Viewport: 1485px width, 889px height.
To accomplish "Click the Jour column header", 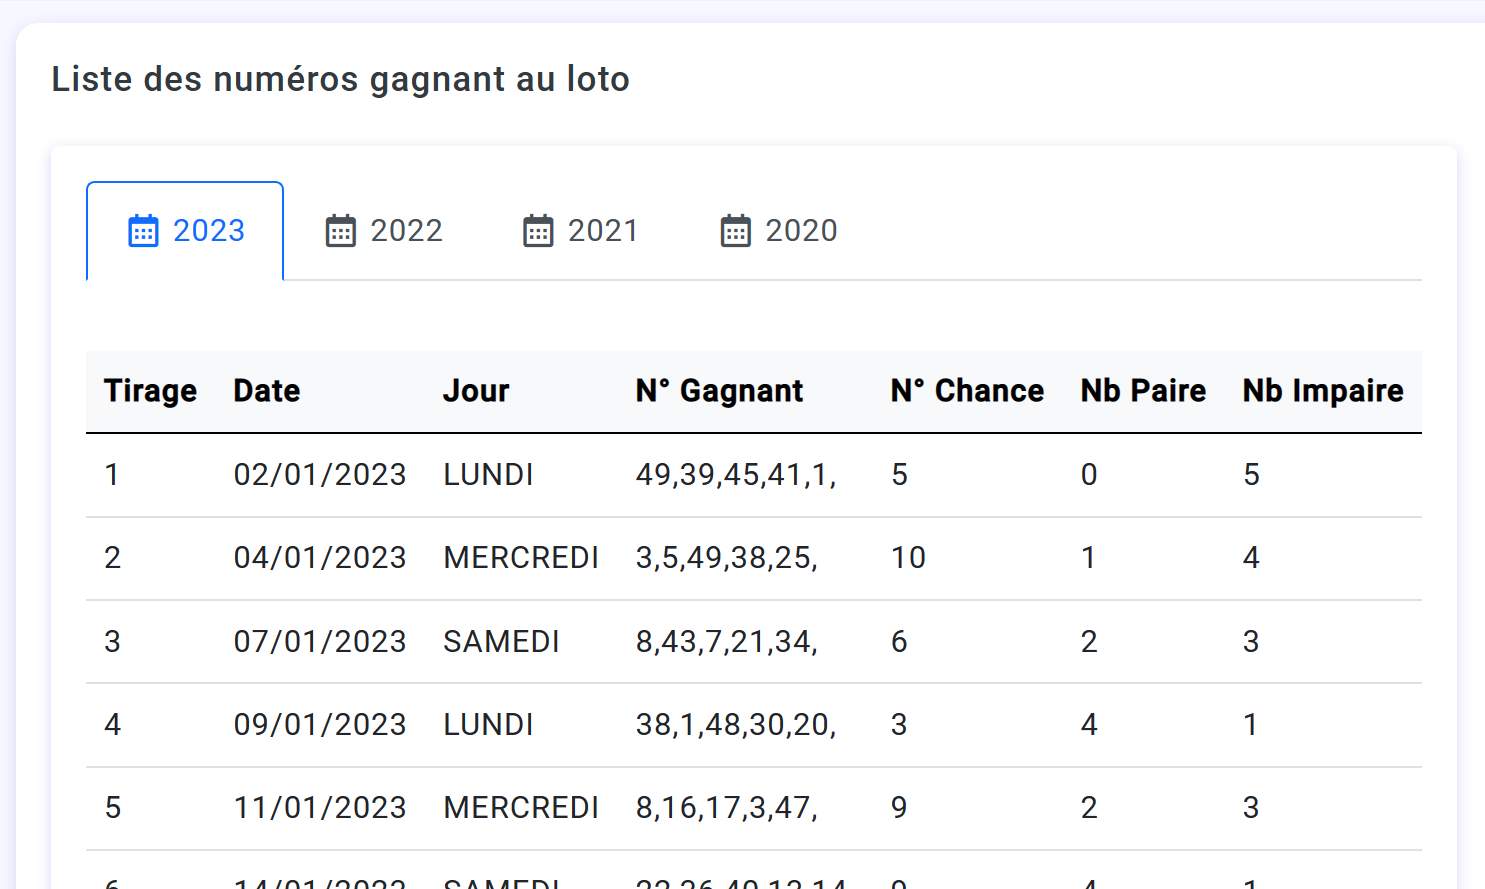I will tap(476, 391).
